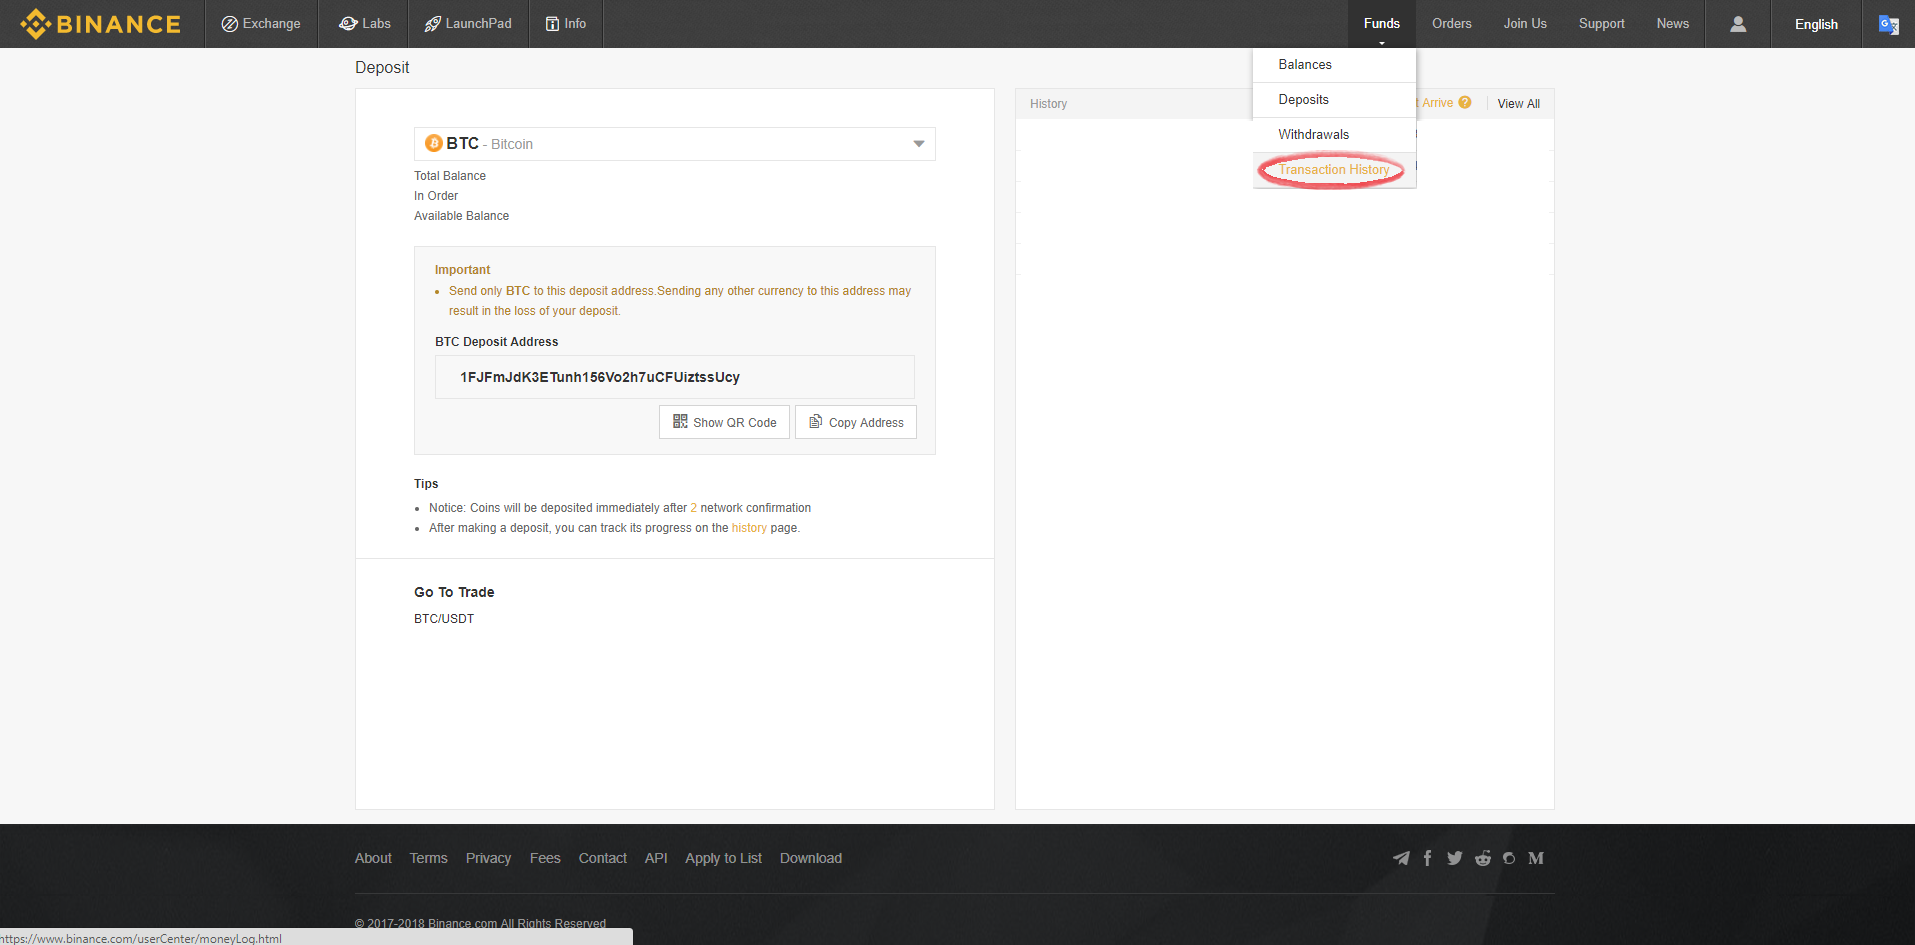The width and height of the screenshot is (1915, 945).
Task: Open the Fees footer link
Action: point(545,858)
